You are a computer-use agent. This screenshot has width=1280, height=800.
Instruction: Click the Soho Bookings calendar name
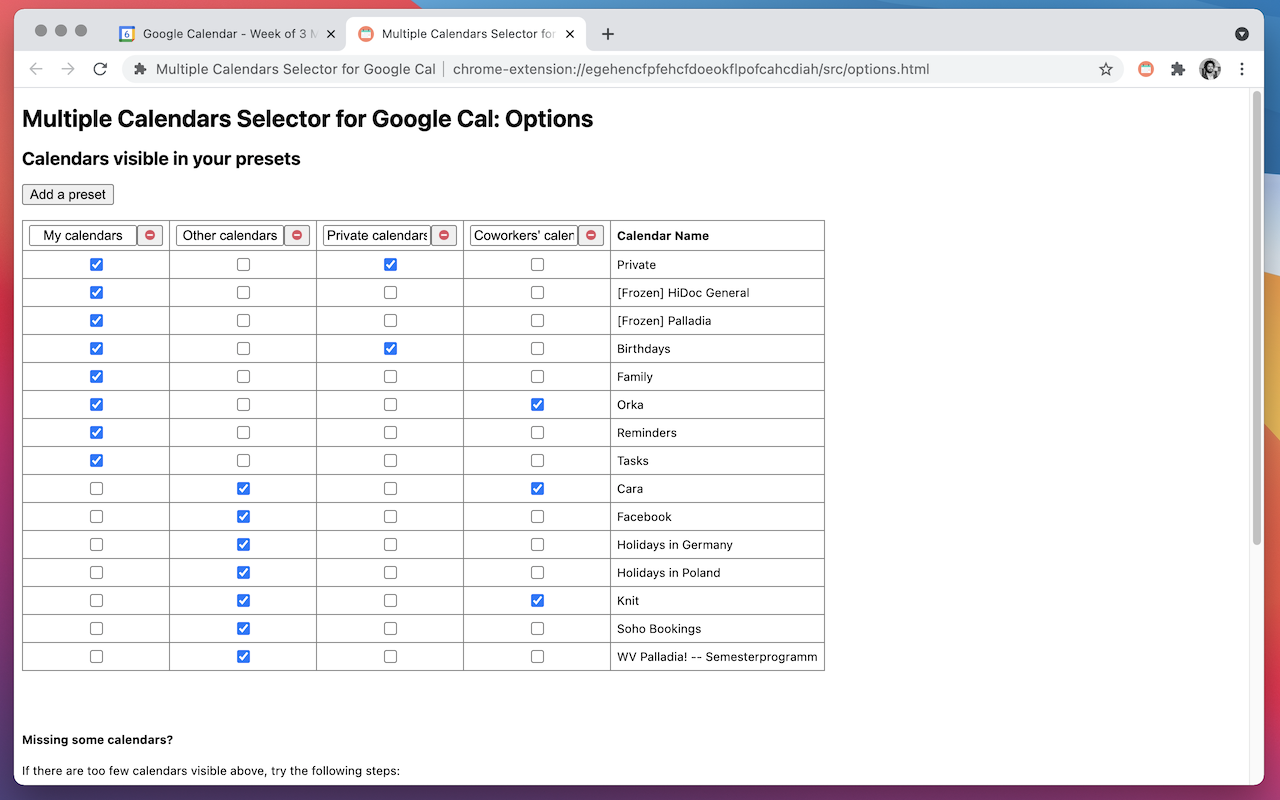click(659, 629)
